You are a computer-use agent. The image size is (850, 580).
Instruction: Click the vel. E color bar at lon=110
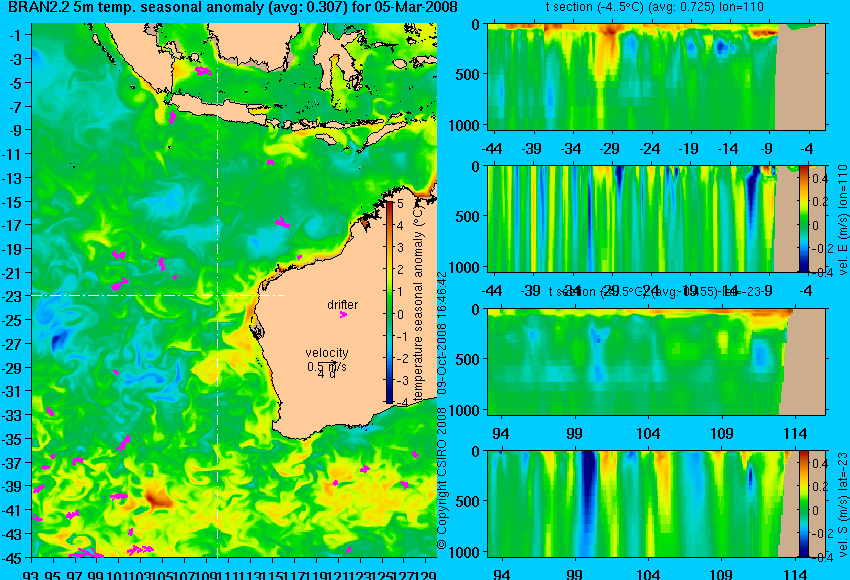[803, 218]
